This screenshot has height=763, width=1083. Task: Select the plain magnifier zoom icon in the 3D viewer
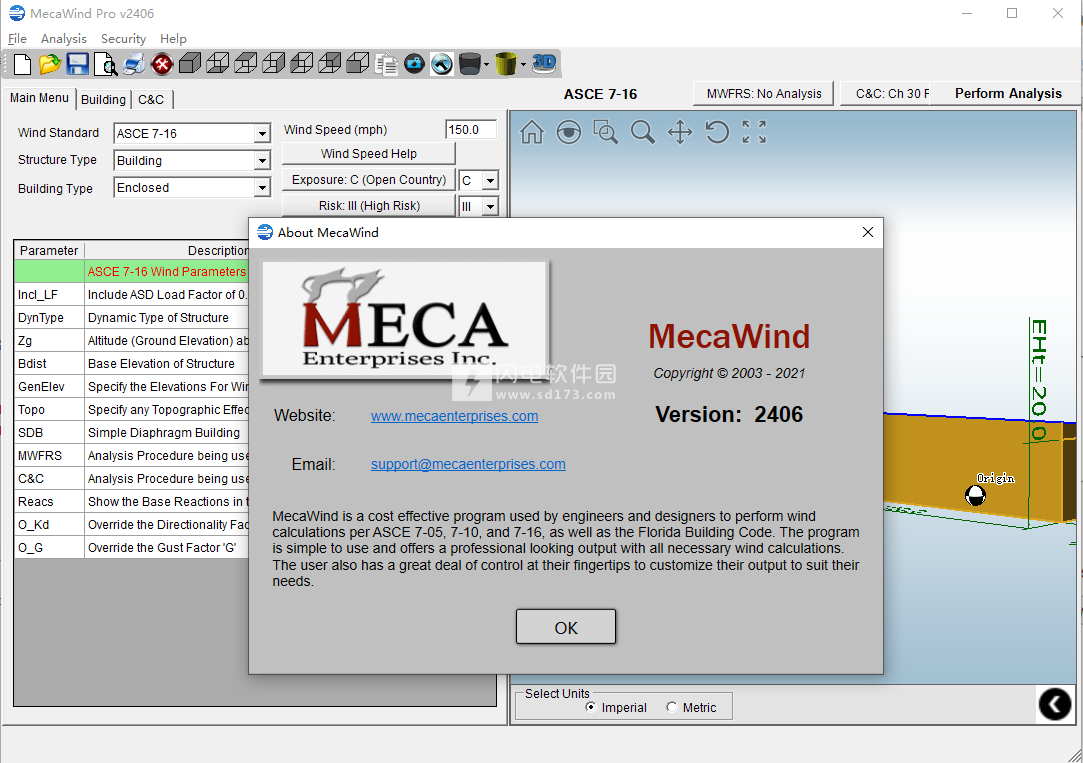click(643, 132)
